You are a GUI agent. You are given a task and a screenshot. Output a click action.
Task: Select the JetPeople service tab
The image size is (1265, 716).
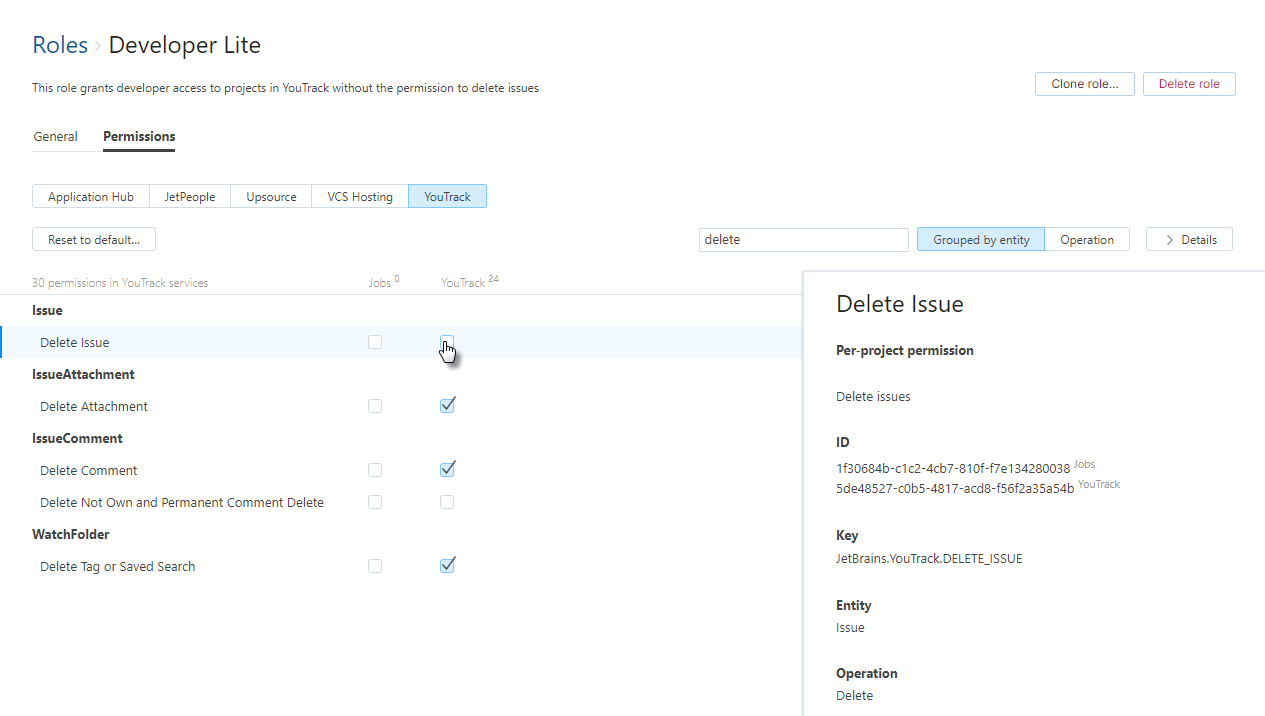(x=189, y=196)
